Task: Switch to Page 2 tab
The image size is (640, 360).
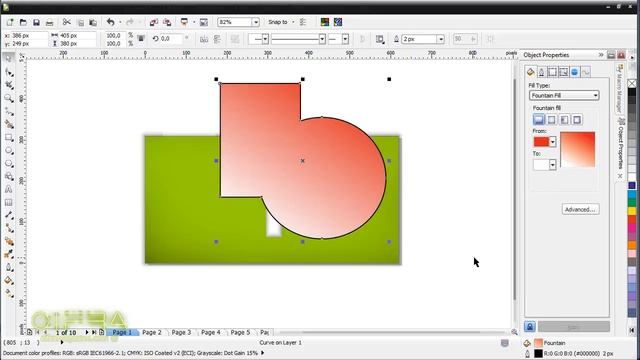Action: pyautogui.click(x=151, y=332)
